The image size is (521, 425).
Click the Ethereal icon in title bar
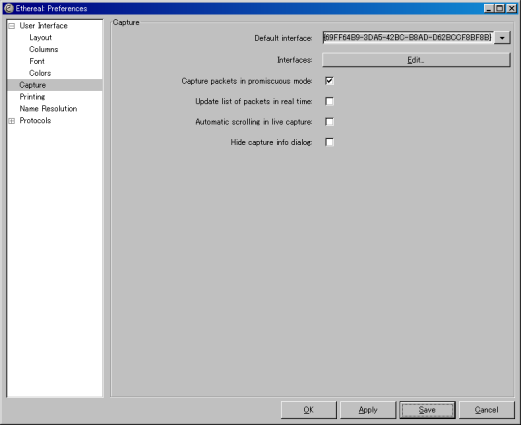tap(9, 8)
